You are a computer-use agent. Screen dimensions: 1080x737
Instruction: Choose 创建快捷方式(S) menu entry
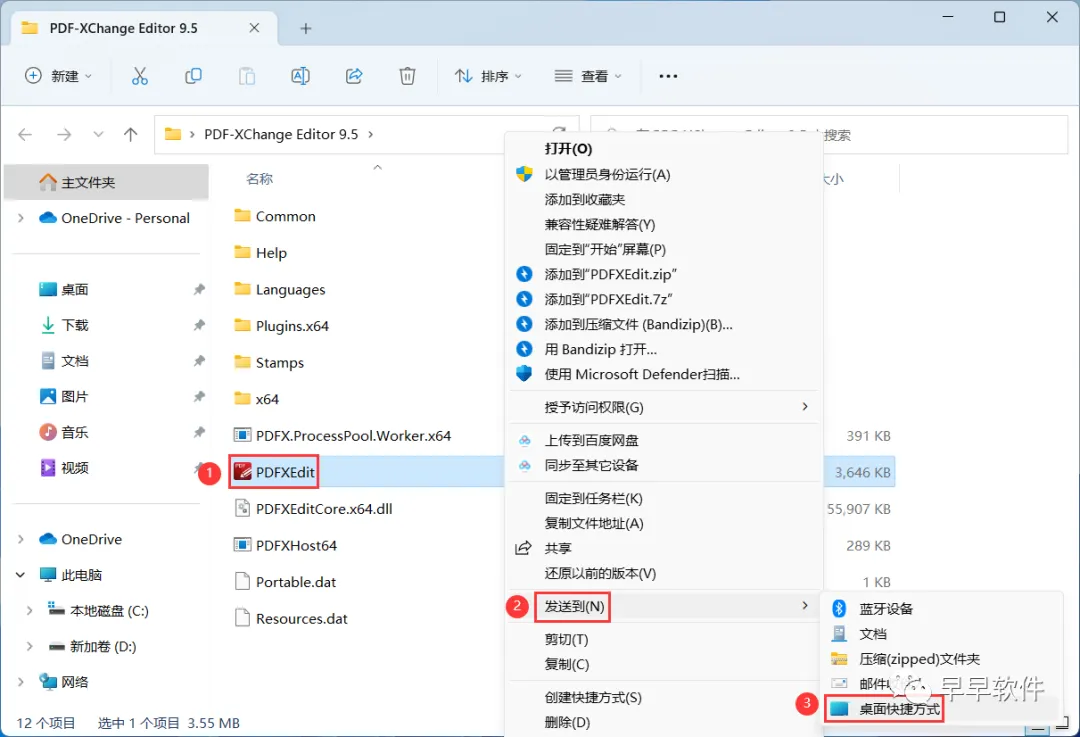[592, 697]
